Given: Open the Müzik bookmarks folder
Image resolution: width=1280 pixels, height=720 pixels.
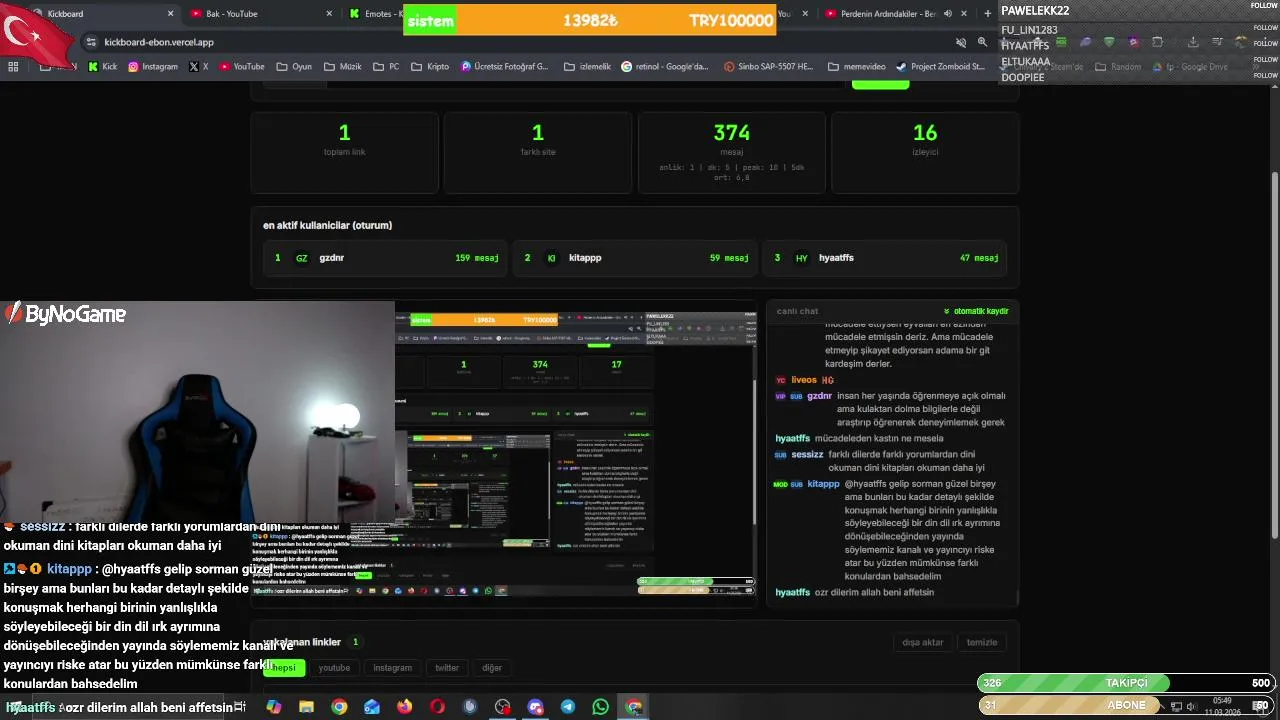Looking at the screenshot, I should click(343, 67).
